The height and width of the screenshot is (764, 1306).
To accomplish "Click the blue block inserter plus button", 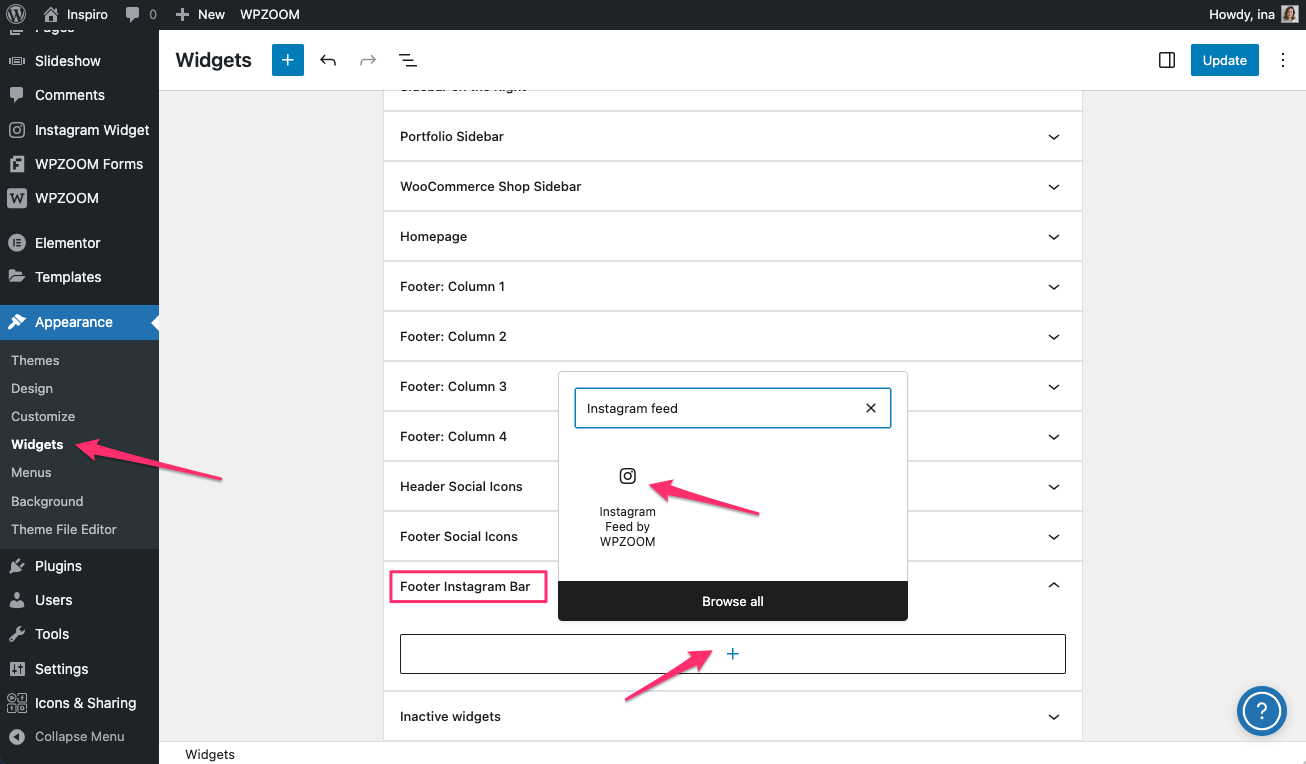I will 288,60.
